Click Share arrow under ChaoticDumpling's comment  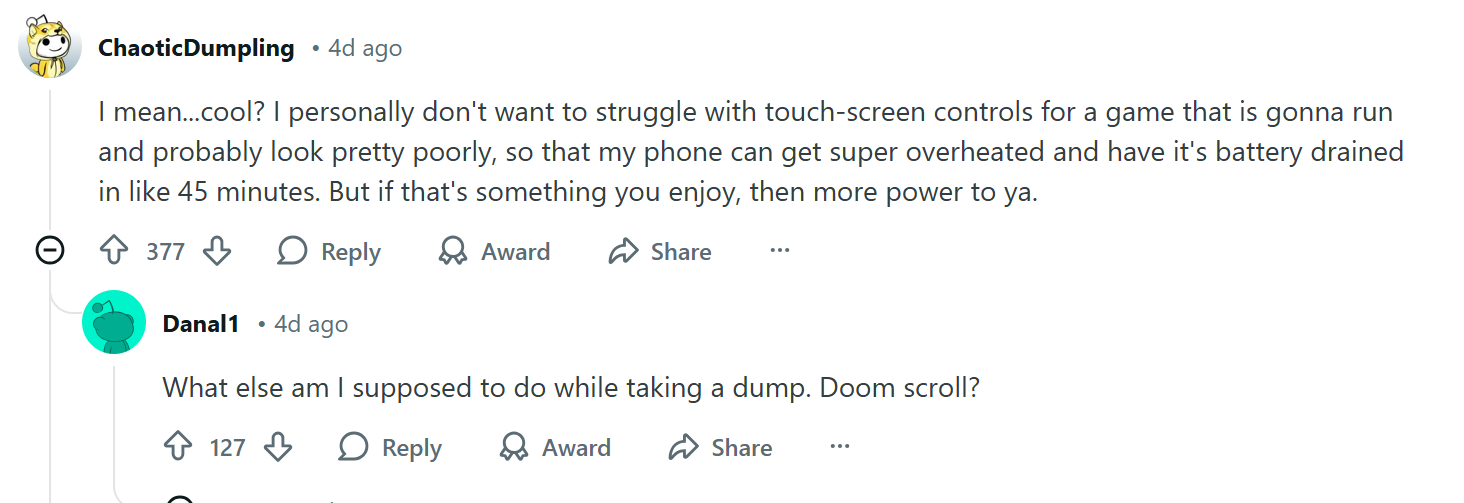point(623,251)
